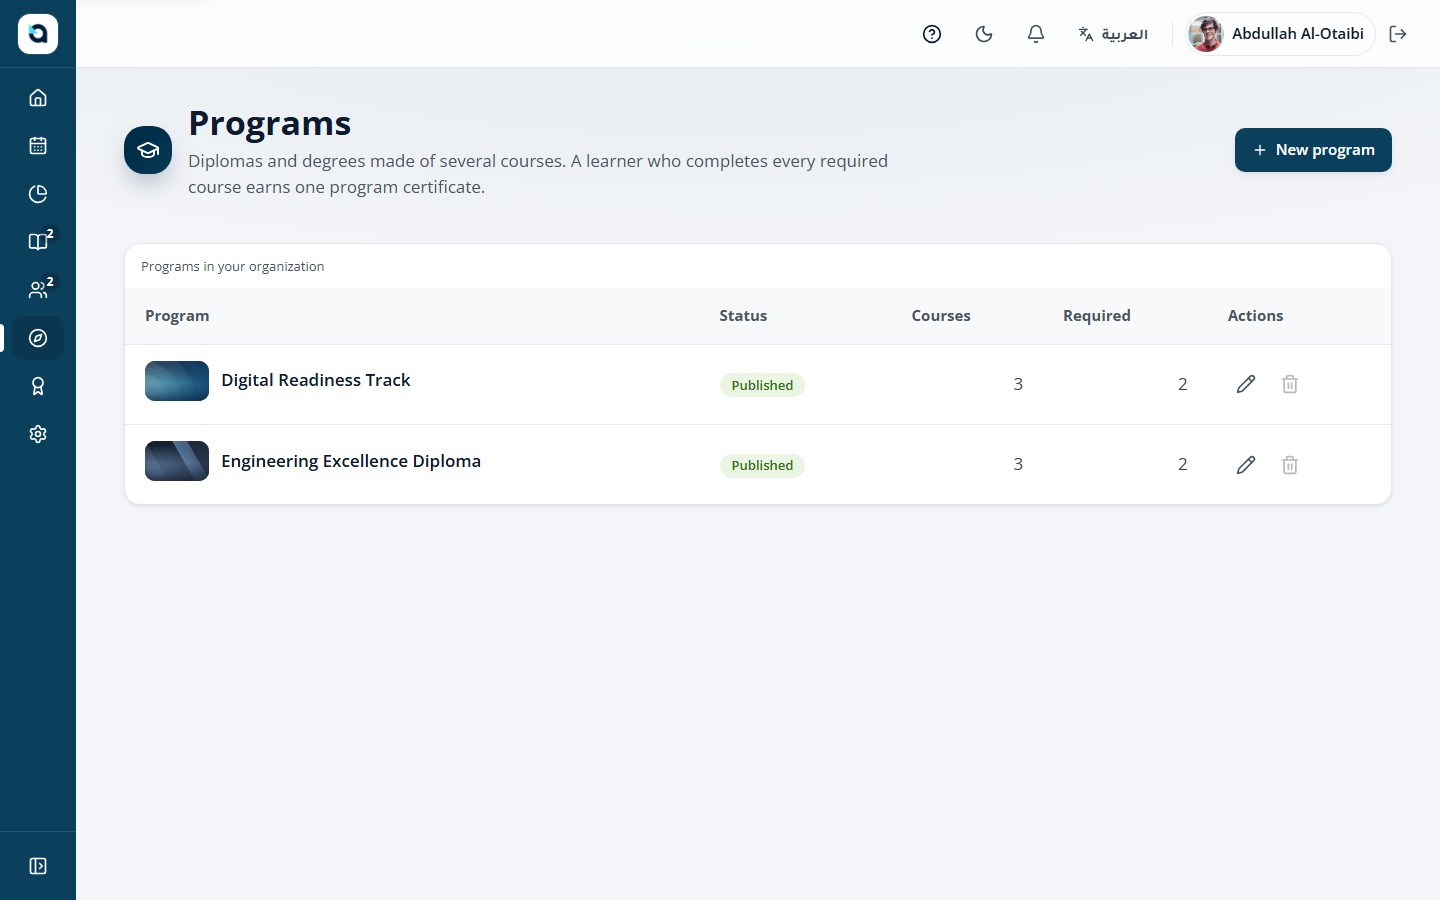This screenshot has height=900, width=1440.
Task: Click Published badge for Engineering Excellence Diploma
Action: pos(762,465)
